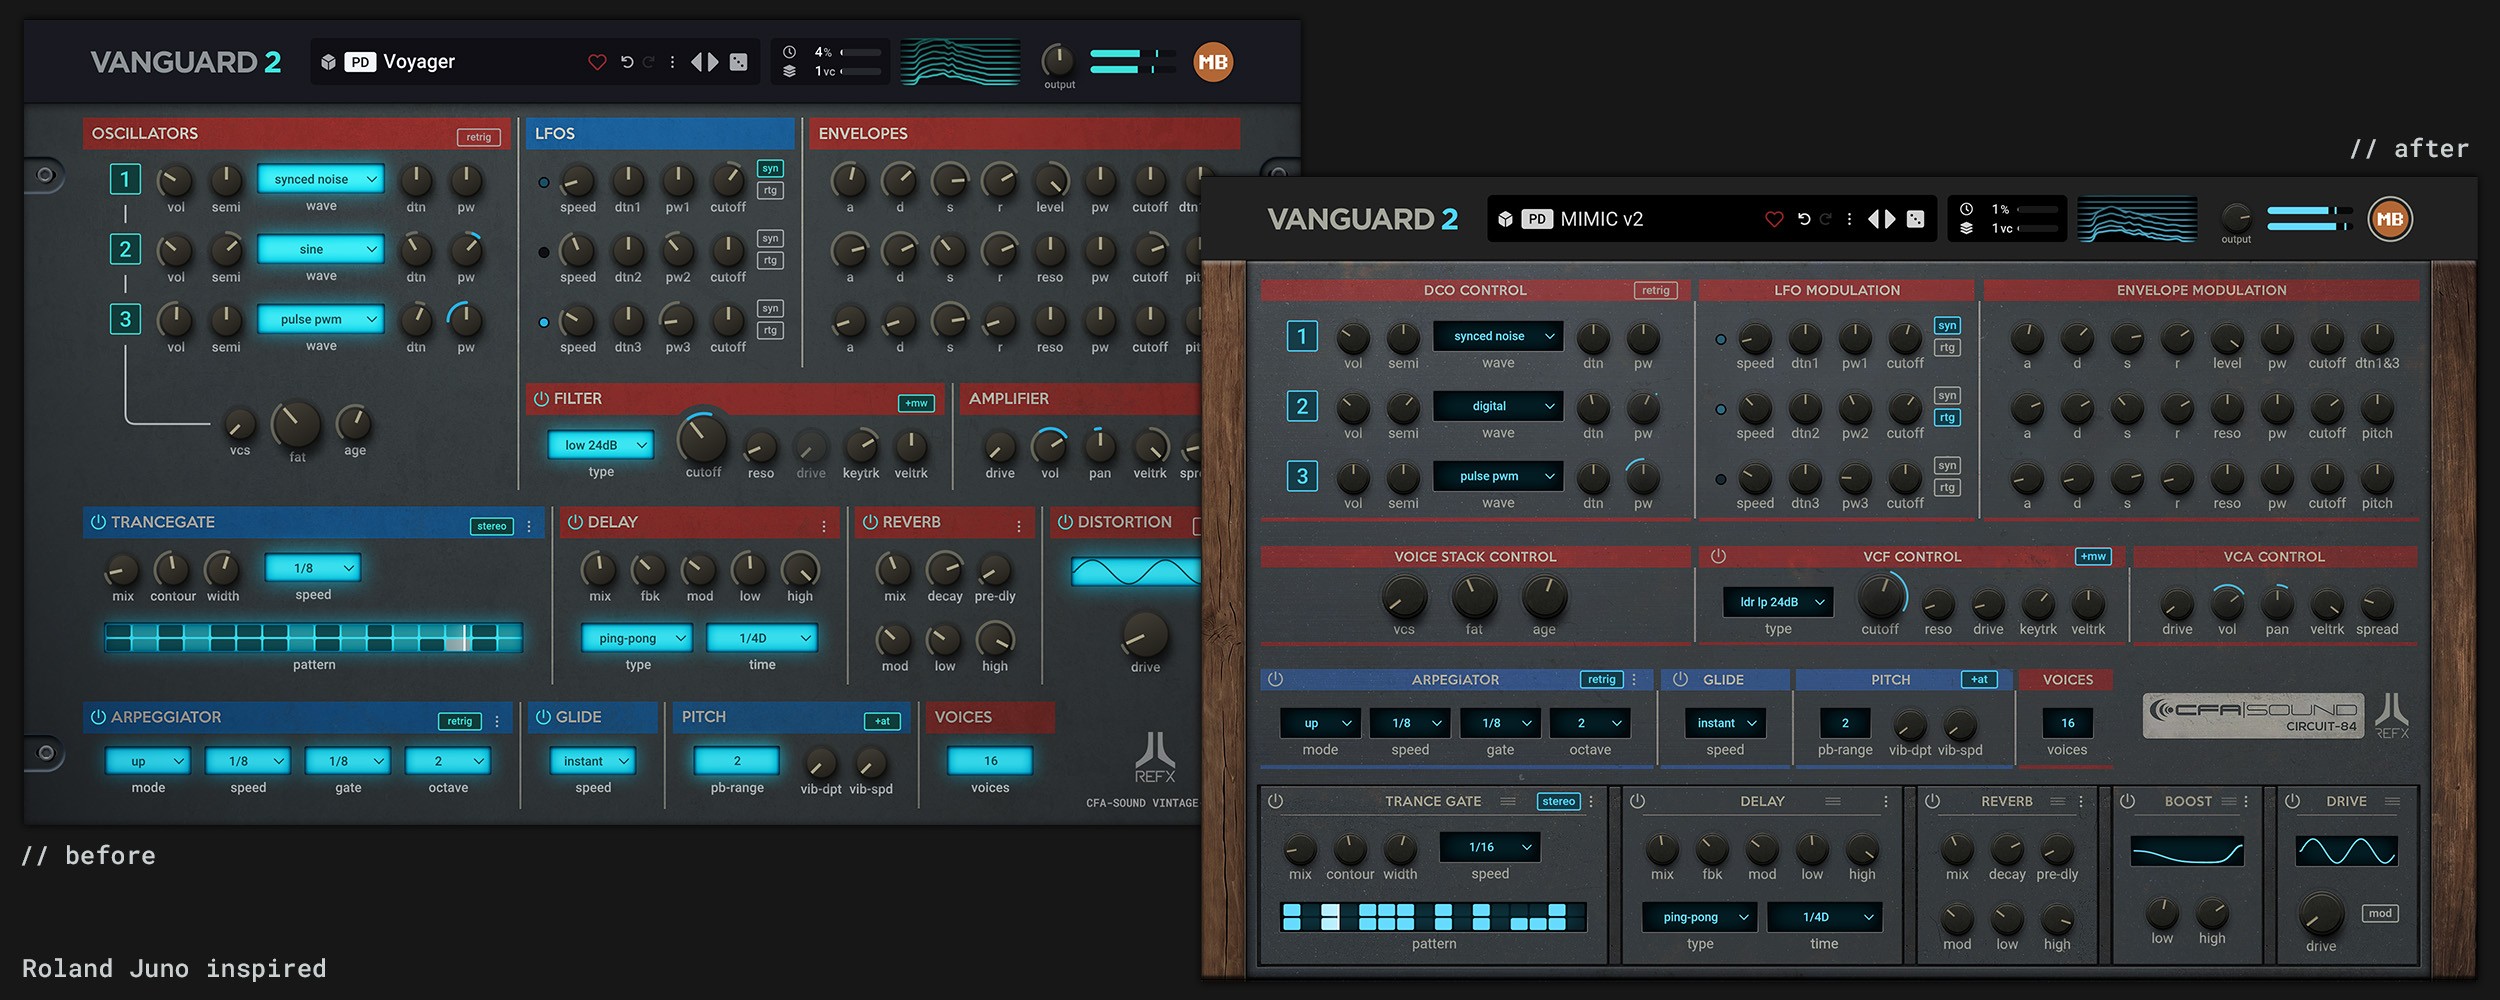
Task: Open the 1/16 trance gate speed dropdown
Action: click(x=1490, y=847)
